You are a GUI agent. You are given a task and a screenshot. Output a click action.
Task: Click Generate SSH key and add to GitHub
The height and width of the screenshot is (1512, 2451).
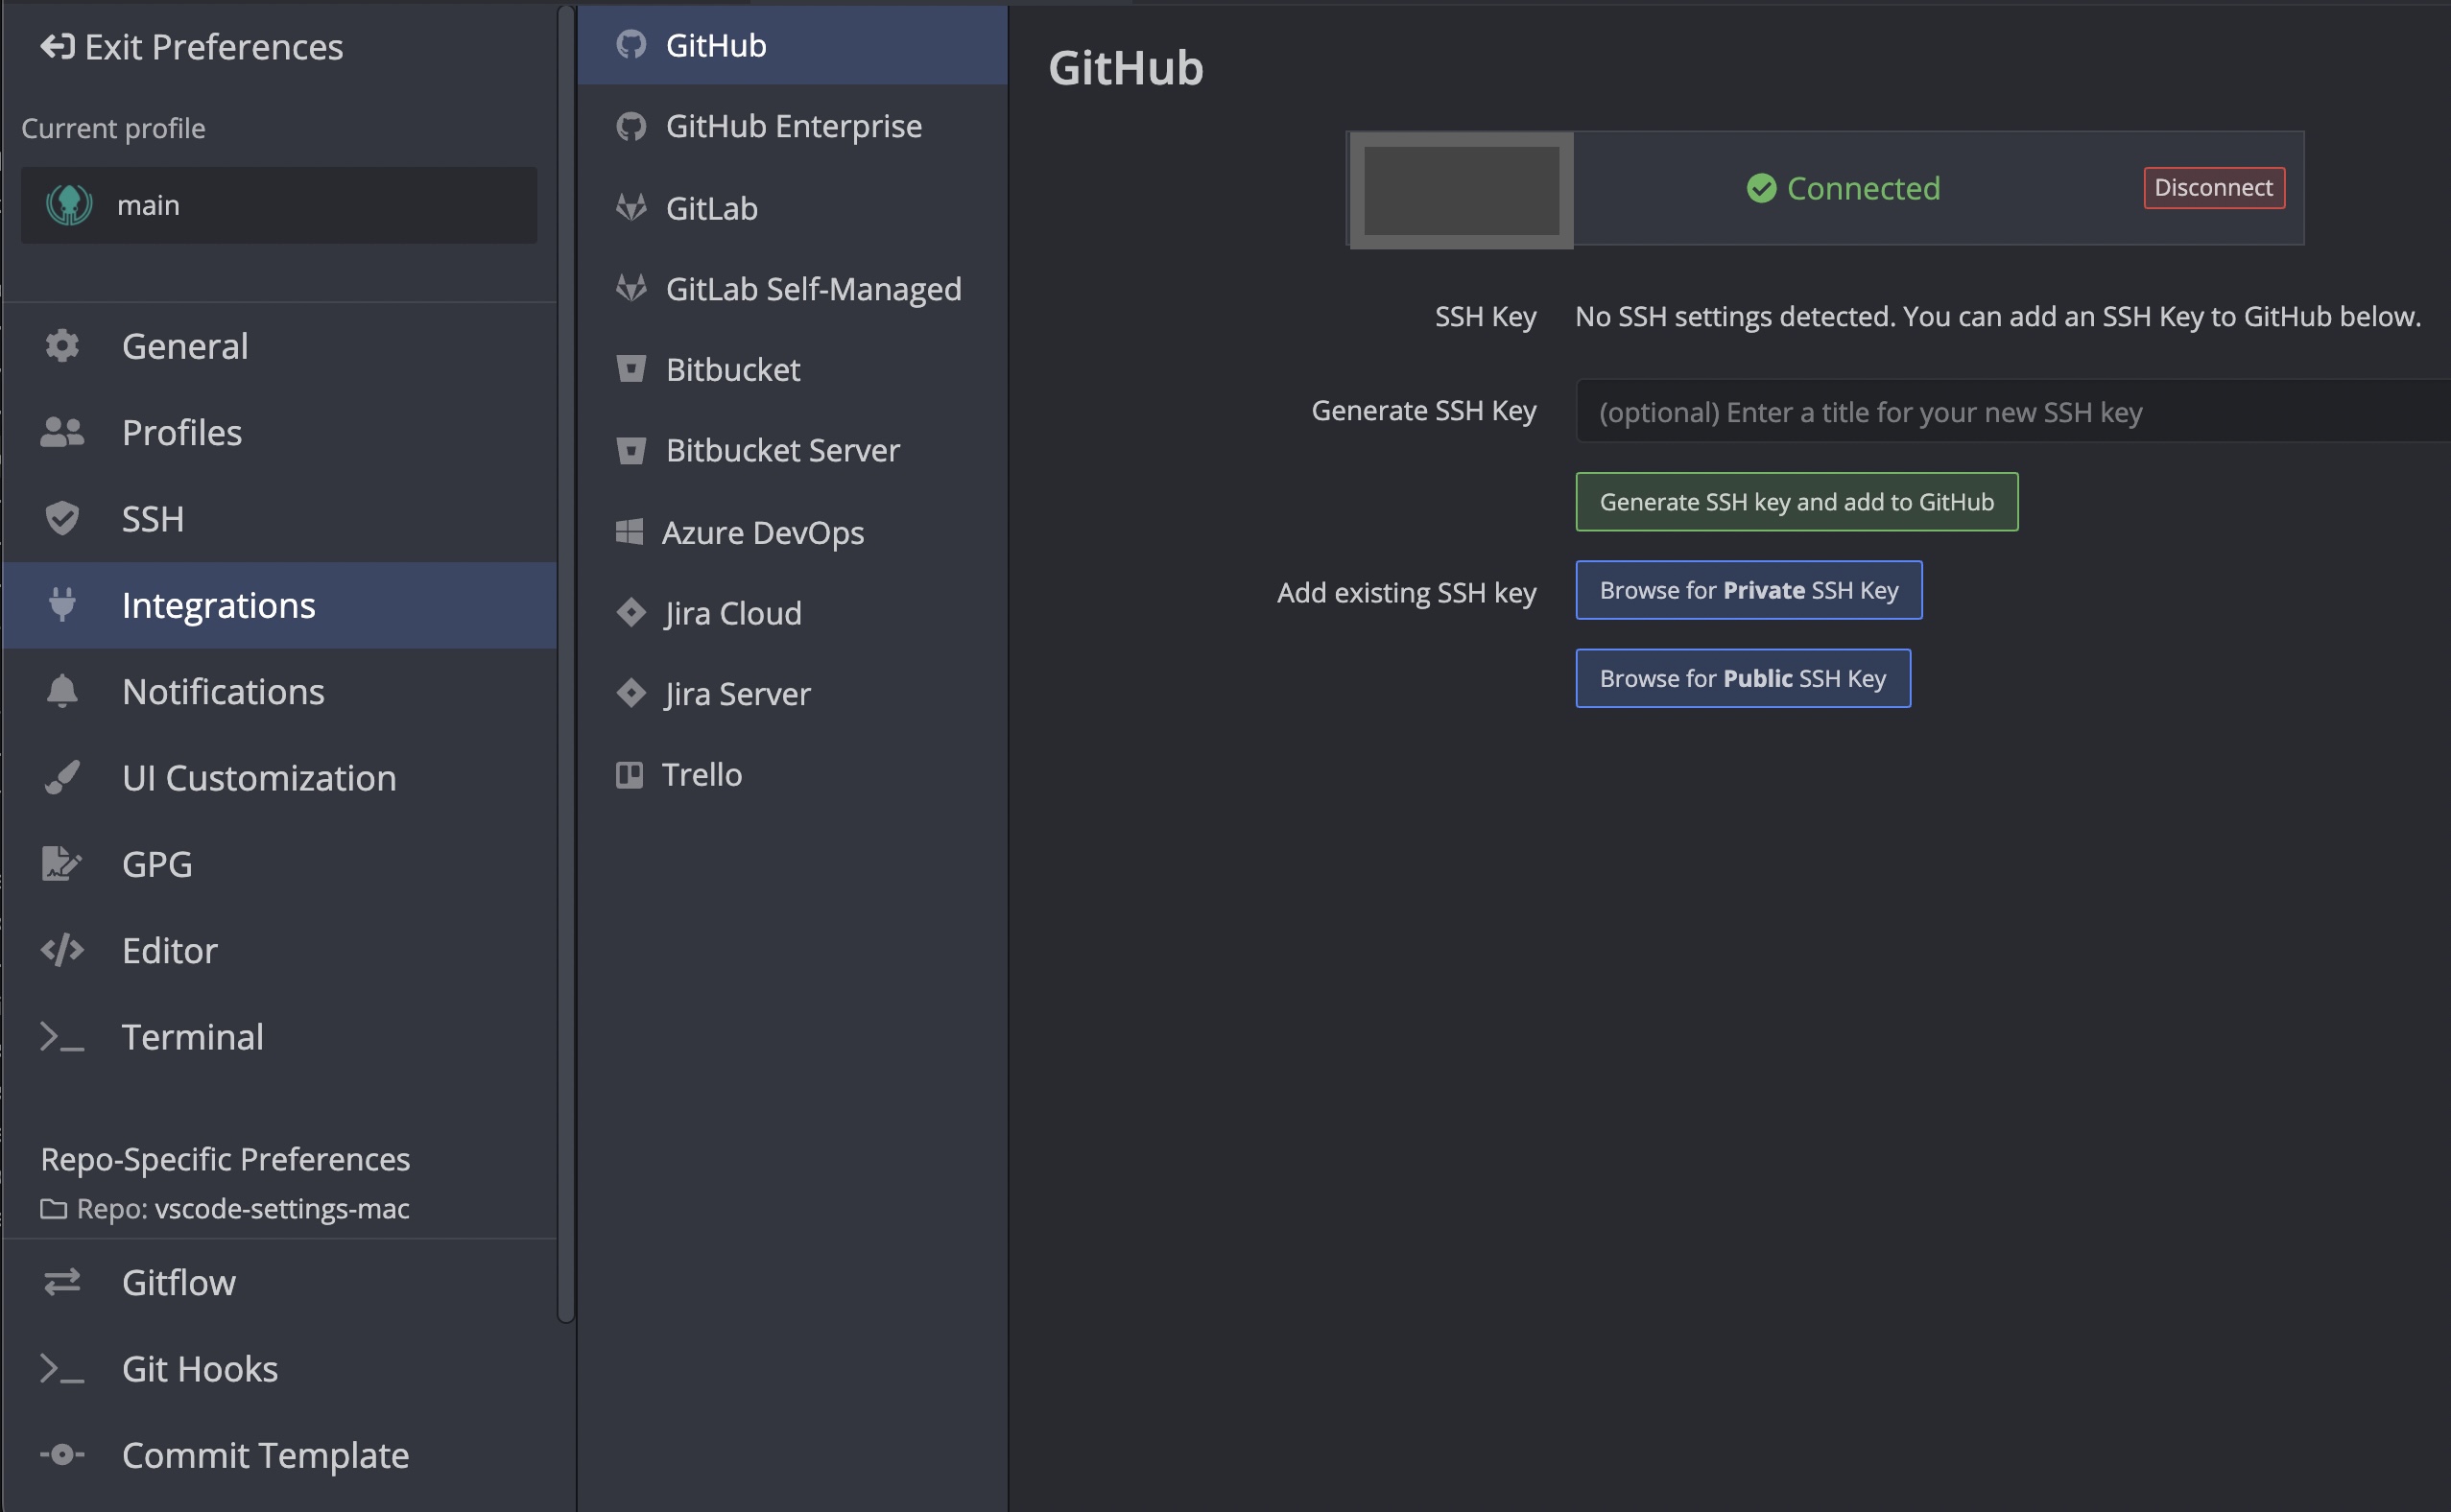[1796, 502]
